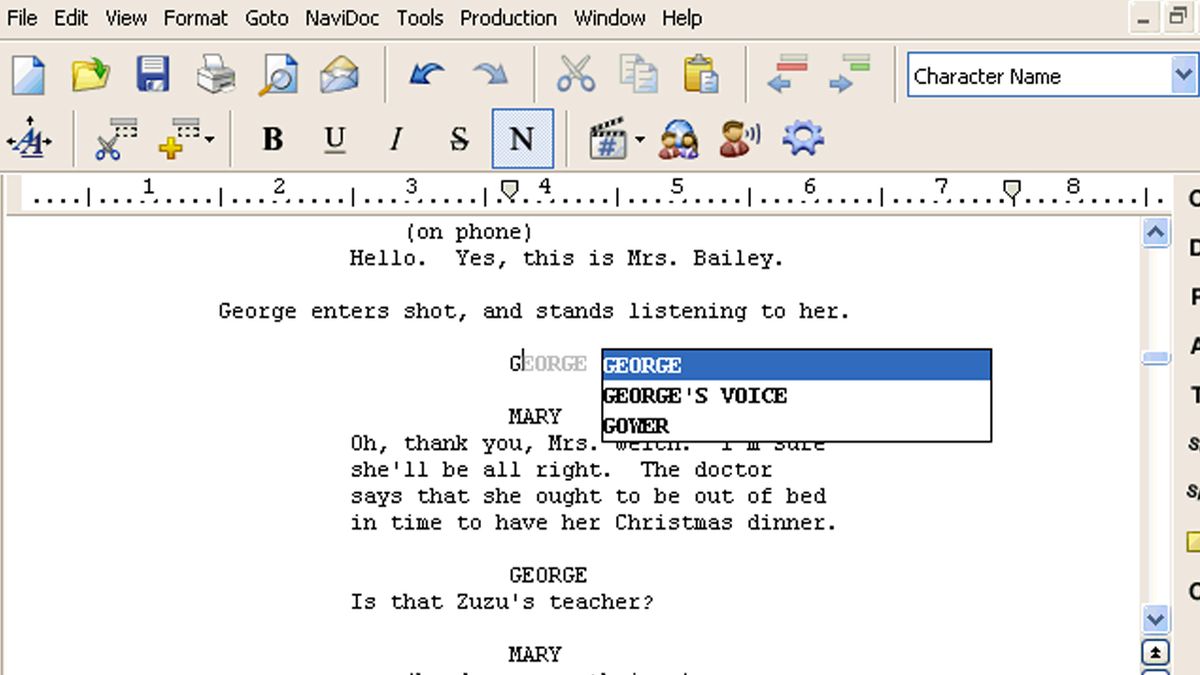Save the current script
Image resolution: width=1200 pixels, height=675 pixels.
click(x=152, y=74)
